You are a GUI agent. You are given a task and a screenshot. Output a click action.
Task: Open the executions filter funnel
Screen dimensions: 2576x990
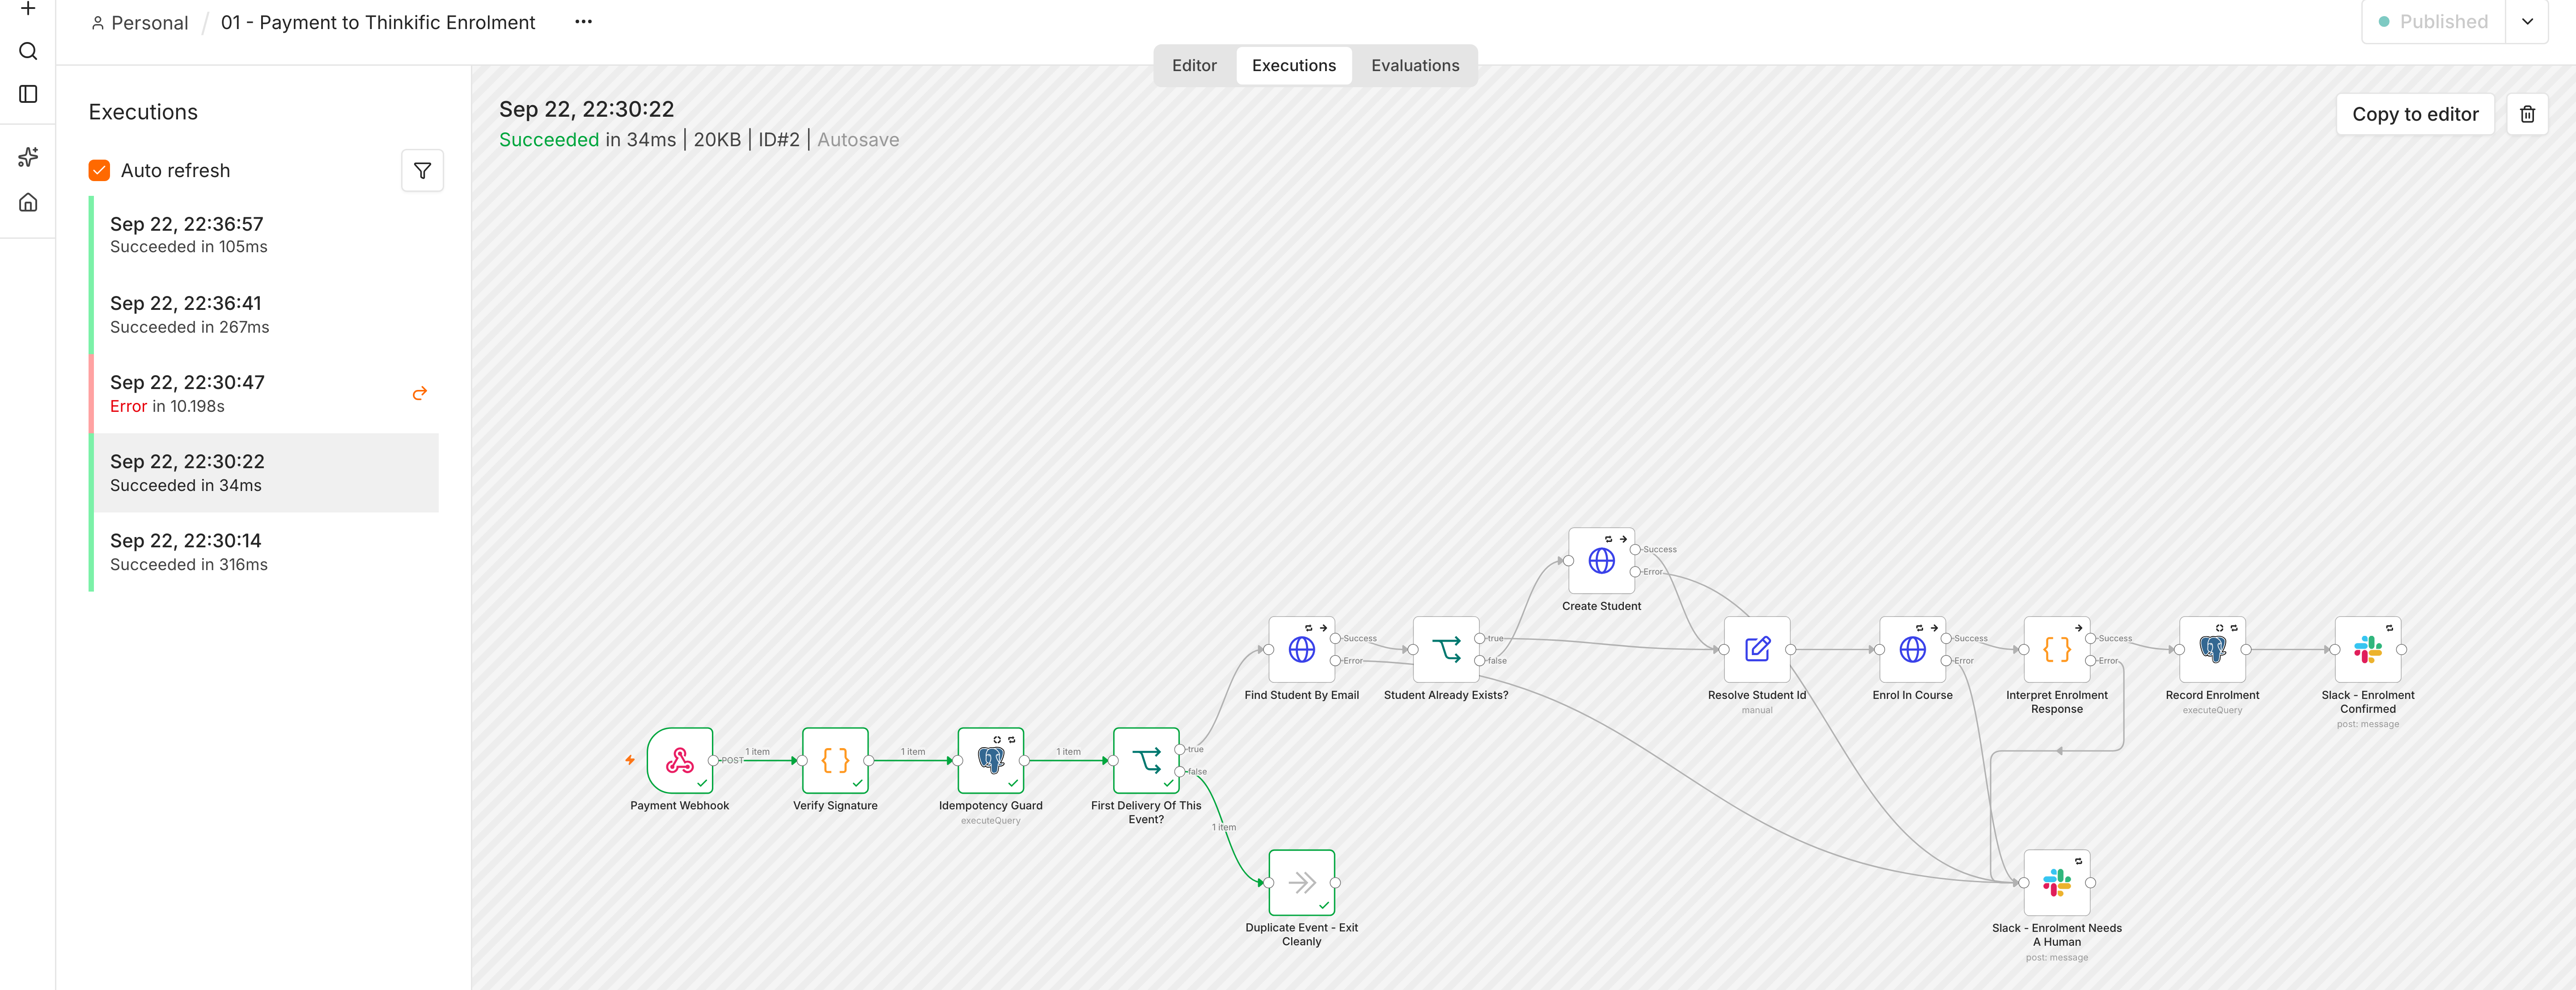click(422, 170)
